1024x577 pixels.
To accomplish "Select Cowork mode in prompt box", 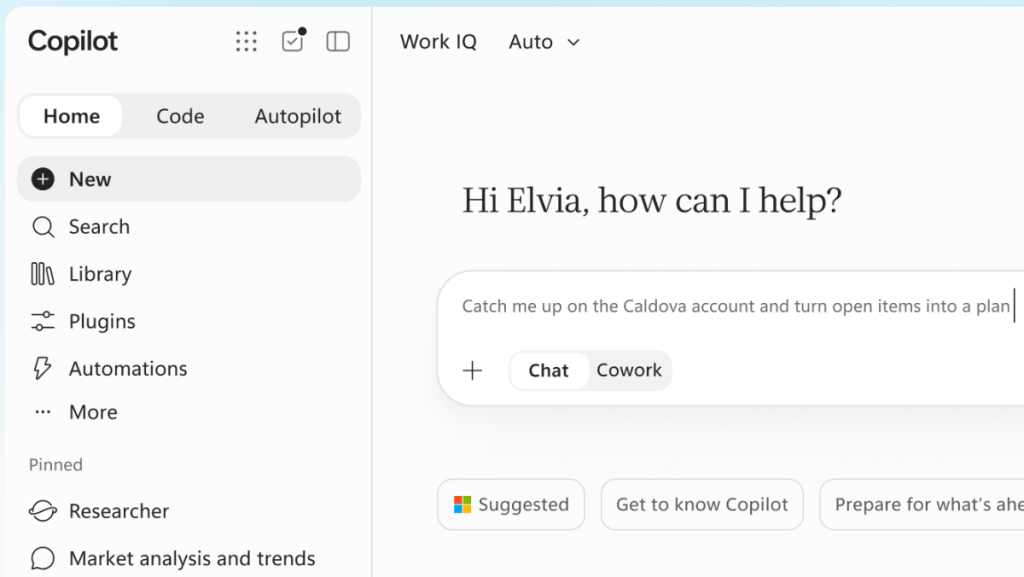I will pos(629,371).
